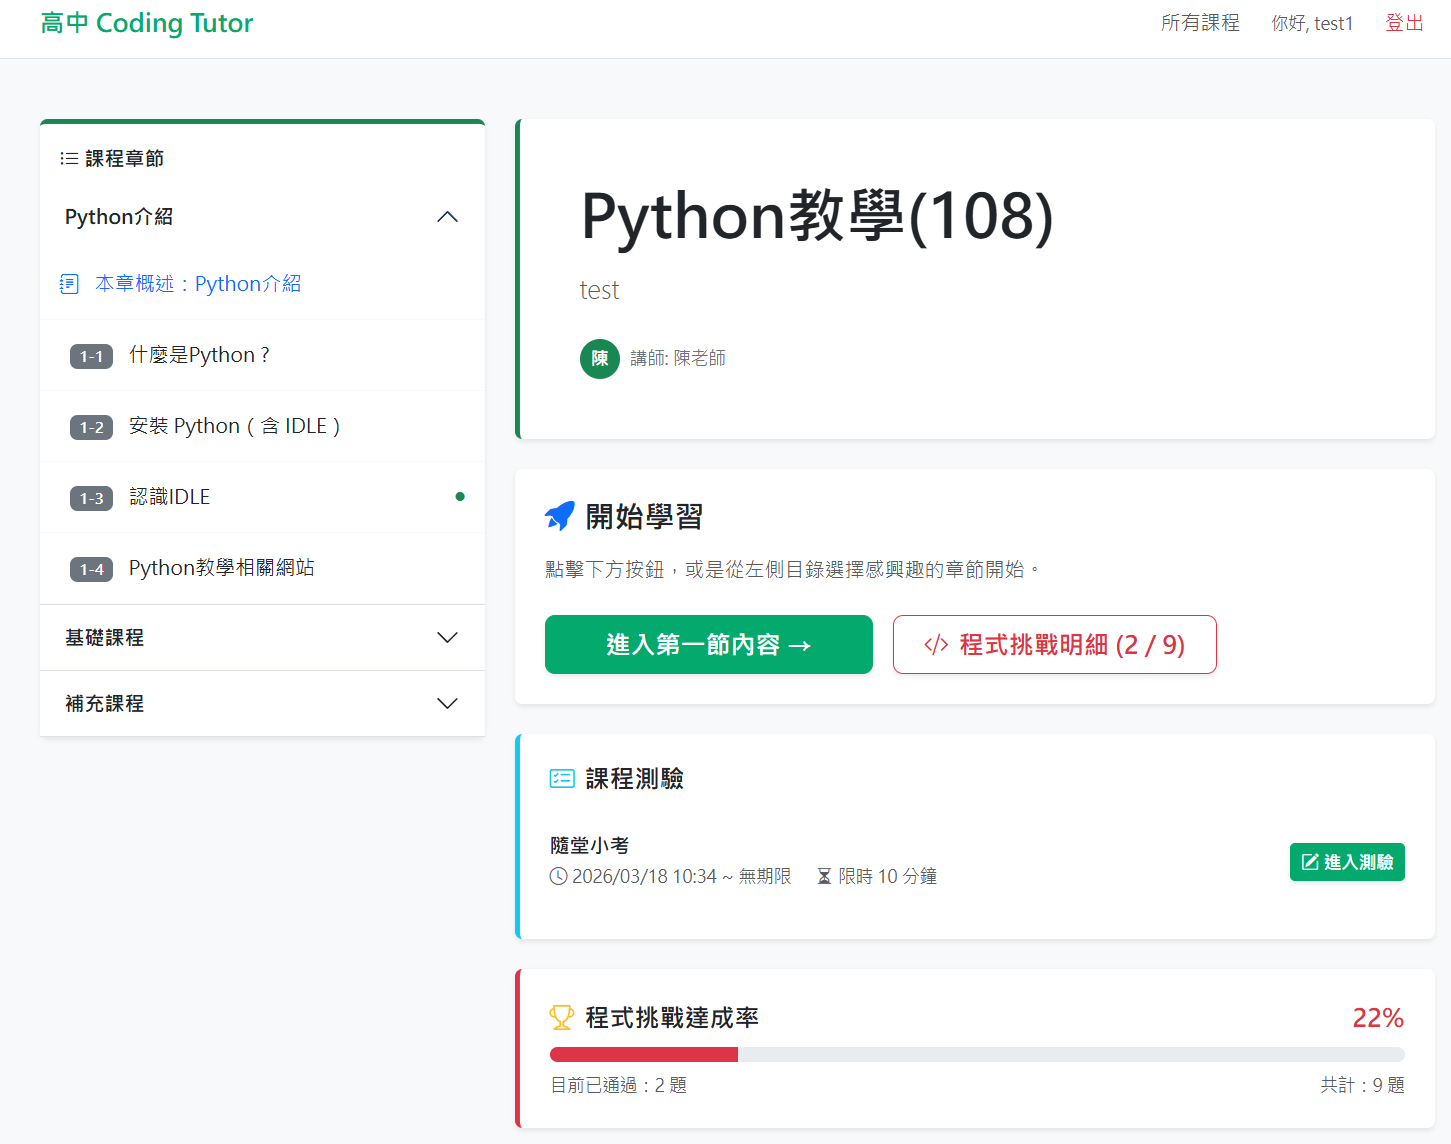Viewport: 1451px width, 1144px height.
Task: Click the green 陳 instructor avatar
Action: pyautogui.click(x=600, y=358)
